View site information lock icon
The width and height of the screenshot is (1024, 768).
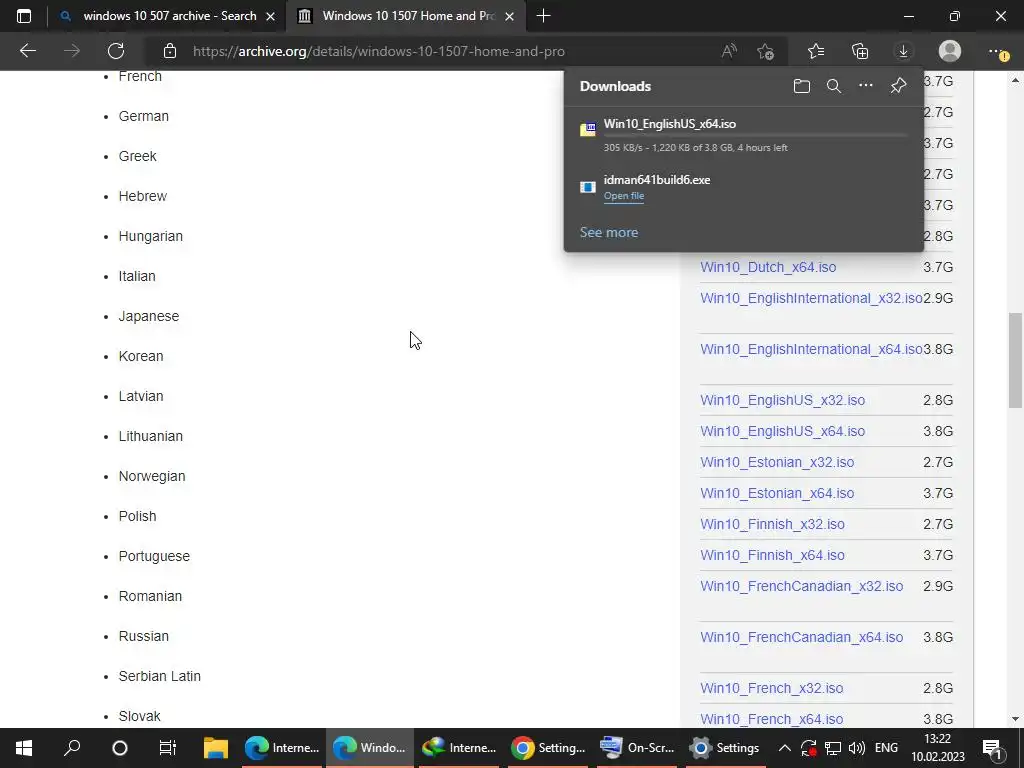(x=170, y=51)
